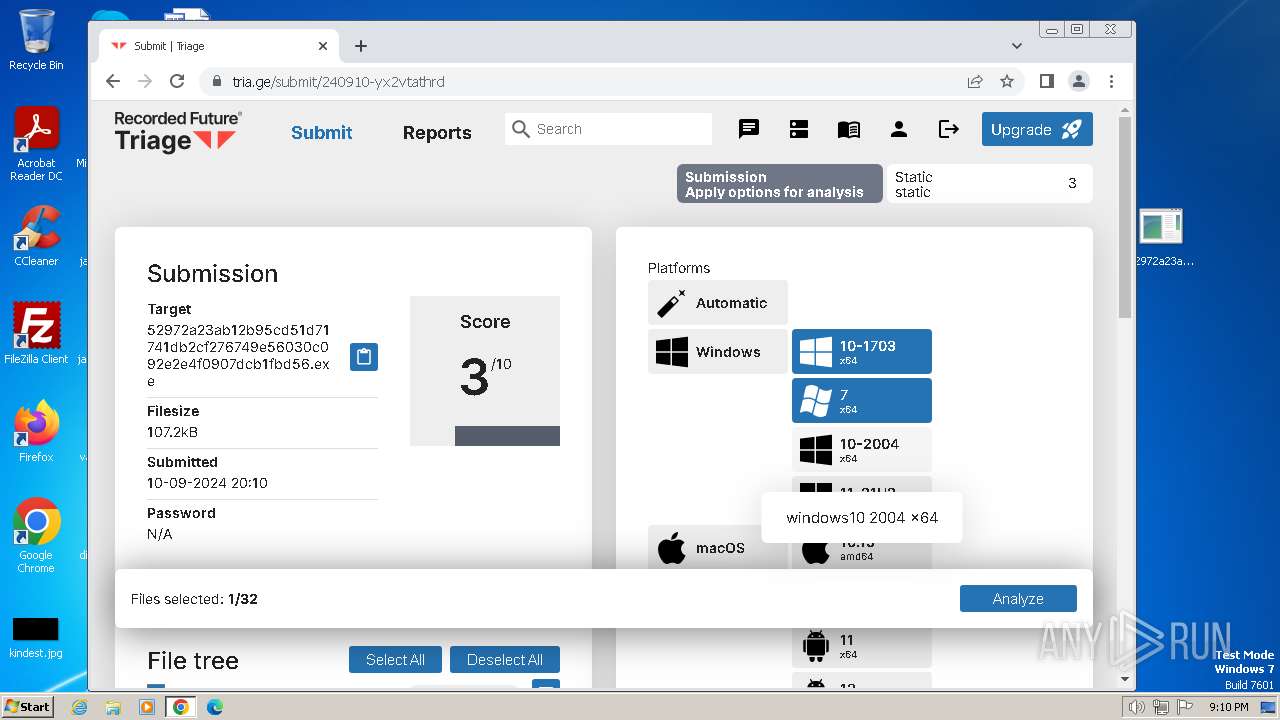Screen dimensions: 1280x720
Task: Click the browser back arrow
Action: pyautogui.click(x=113, y=81)
